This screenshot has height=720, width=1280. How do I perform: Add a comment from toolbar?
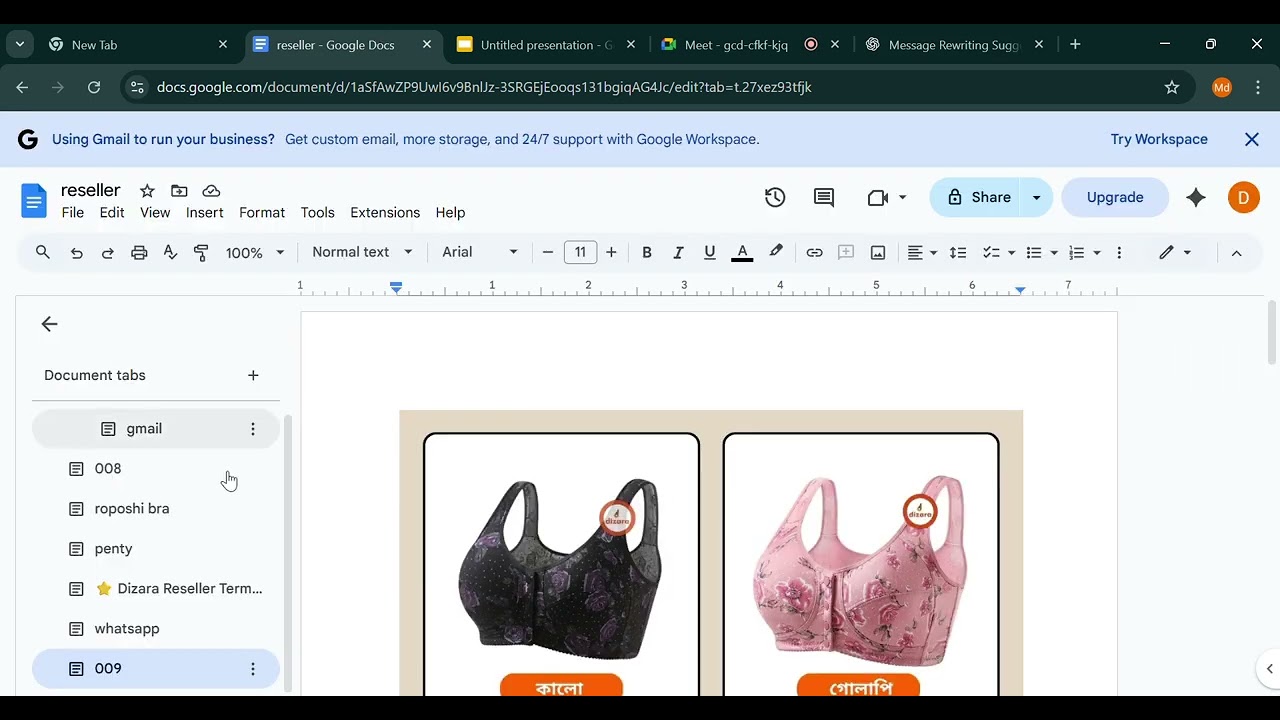click(x=846, y=253)
